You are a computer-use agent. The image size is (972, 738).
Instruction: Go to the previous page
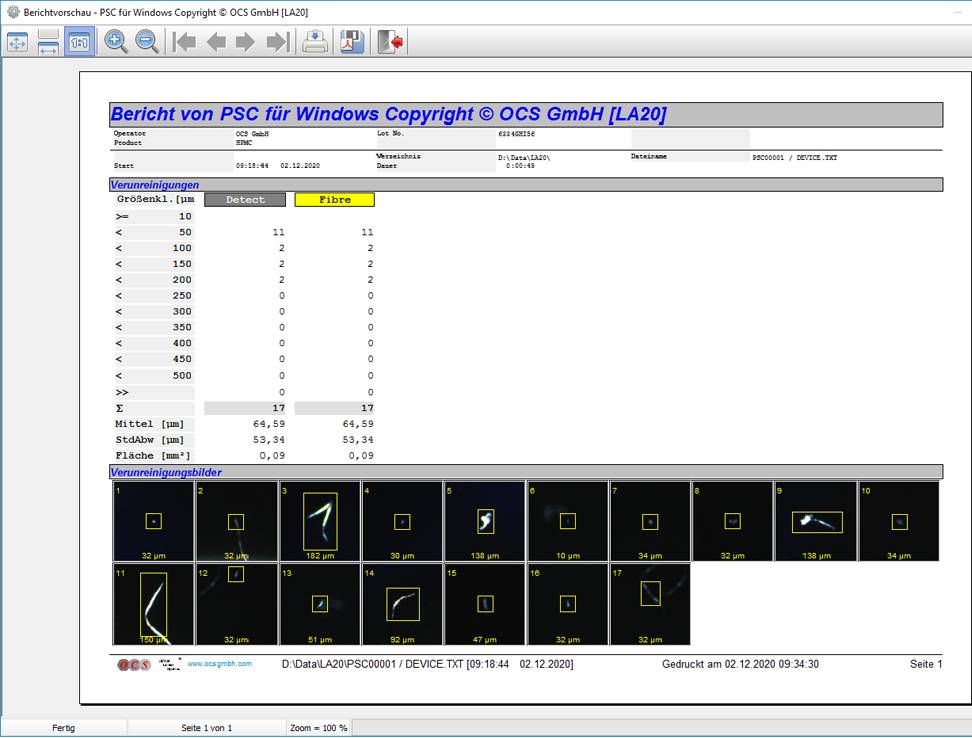215,42
